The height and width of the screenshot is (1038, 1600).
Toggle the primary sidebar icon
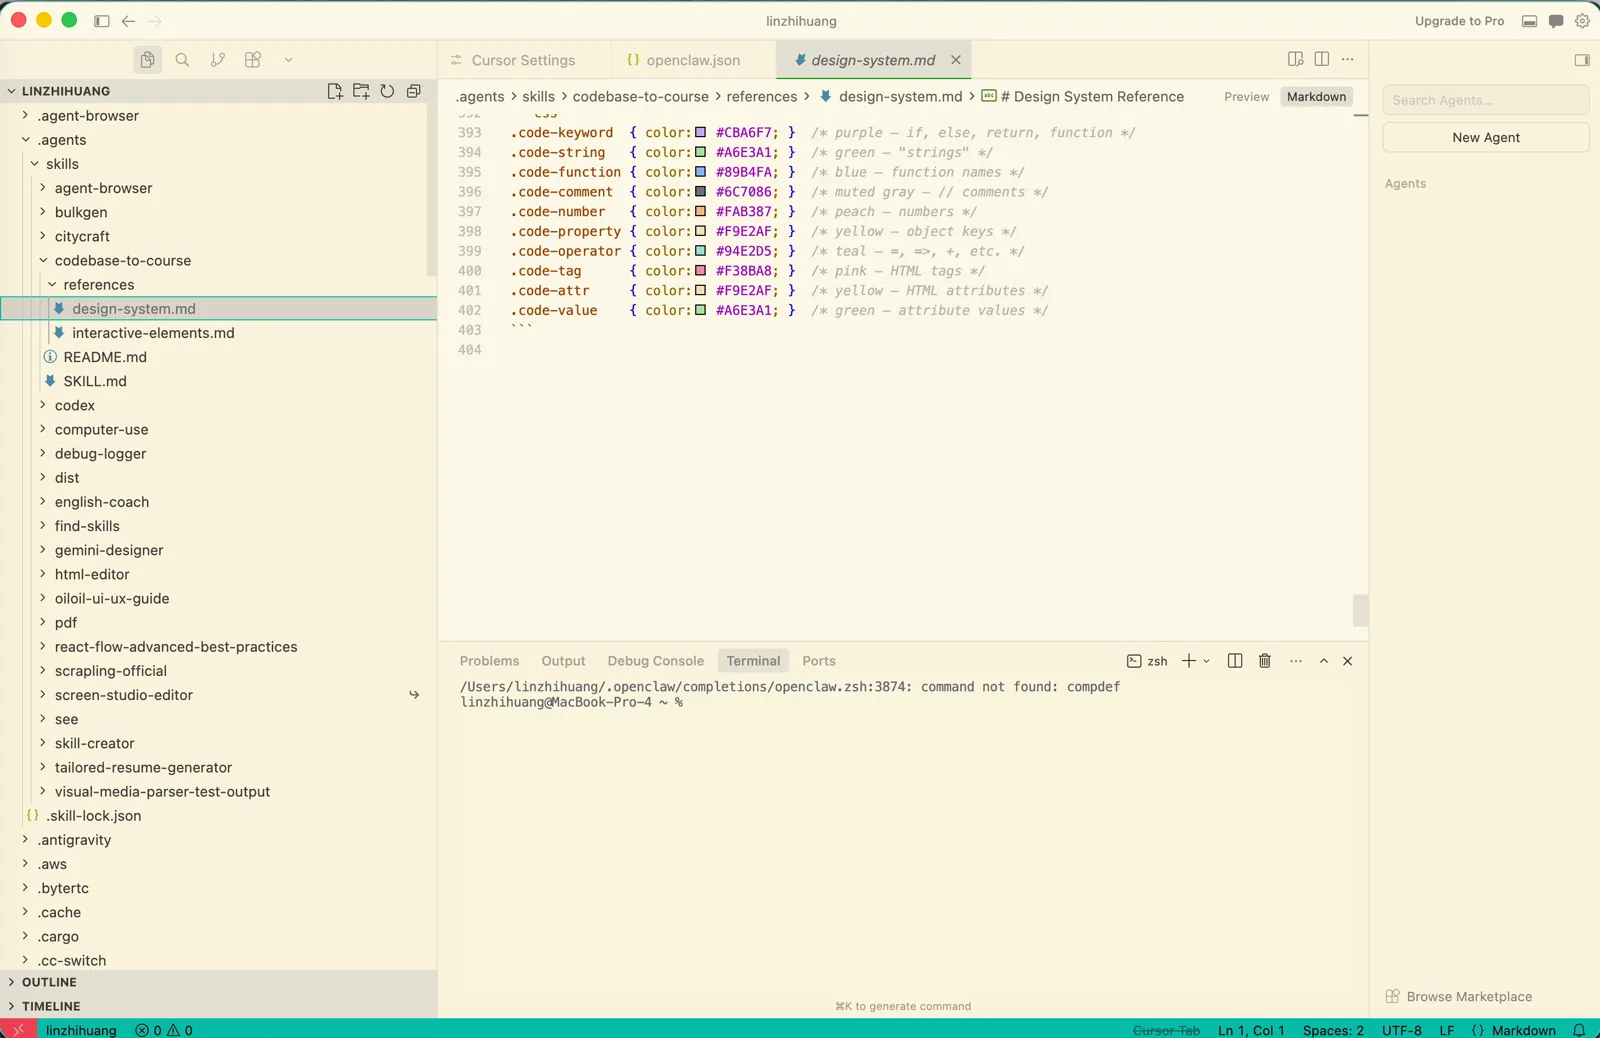[101, 21]
